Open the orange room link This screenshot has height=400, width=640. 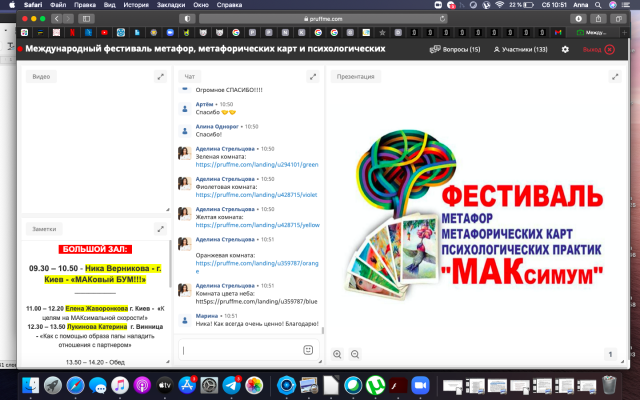click(256, 263)
